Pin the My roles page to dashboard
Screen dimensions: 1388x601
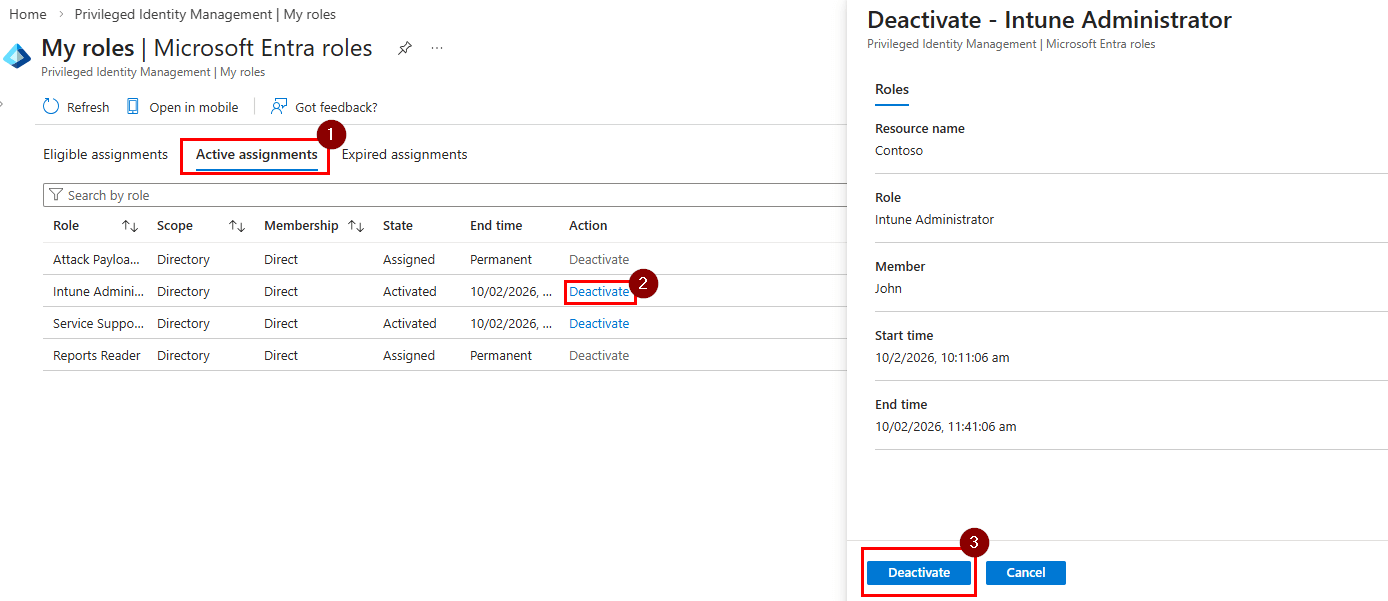[404, 47]
